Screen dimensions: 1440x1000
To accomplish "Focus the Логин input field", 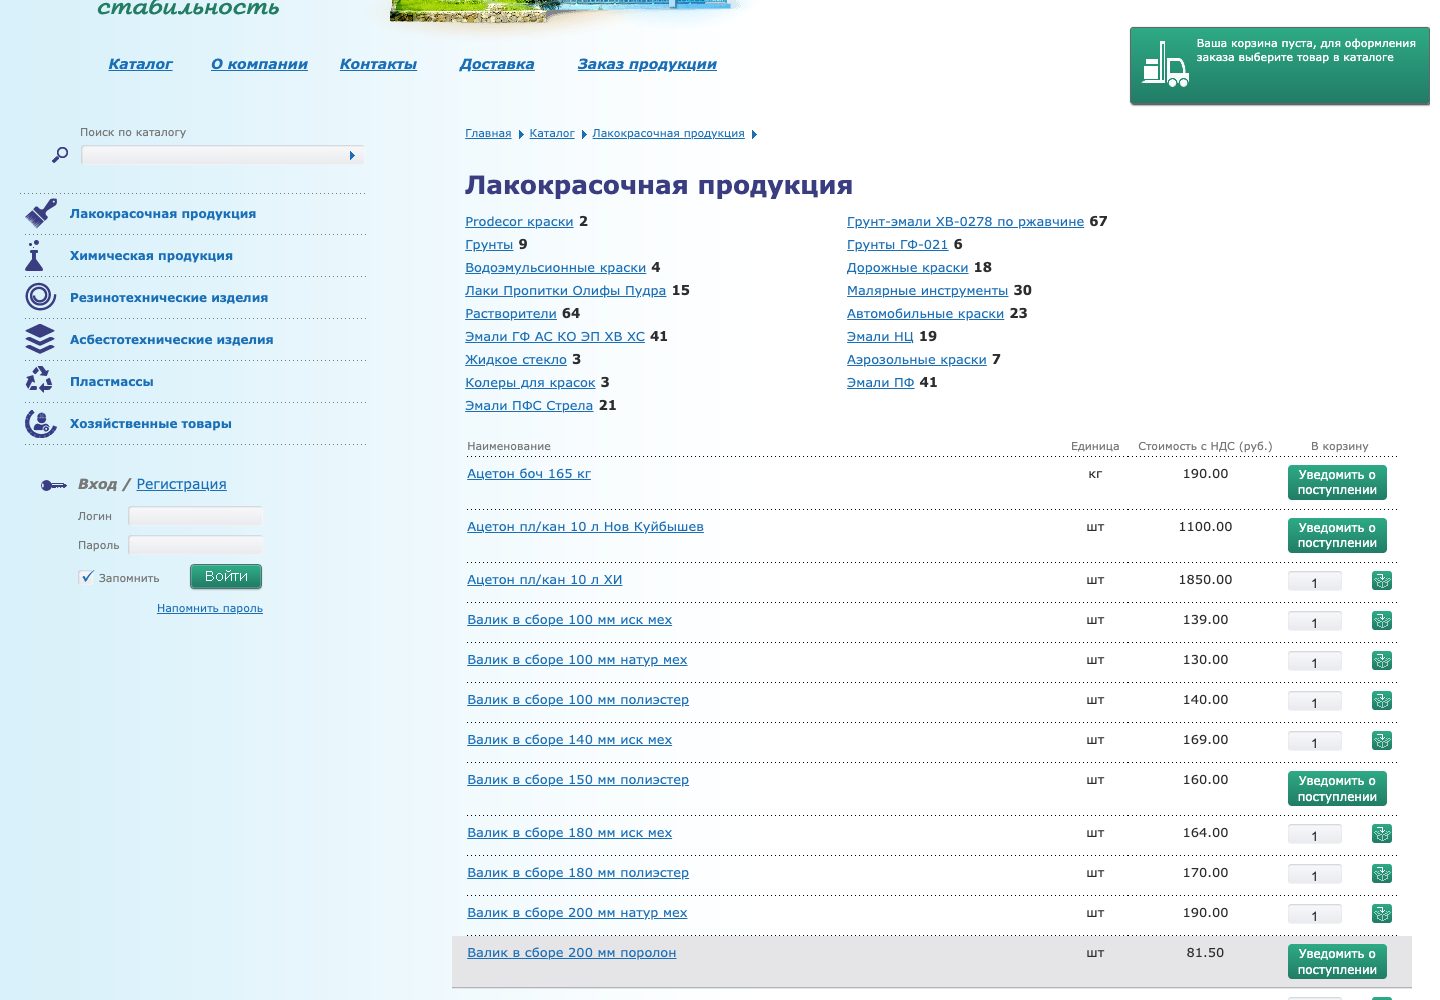I will [x=195, y=516].
